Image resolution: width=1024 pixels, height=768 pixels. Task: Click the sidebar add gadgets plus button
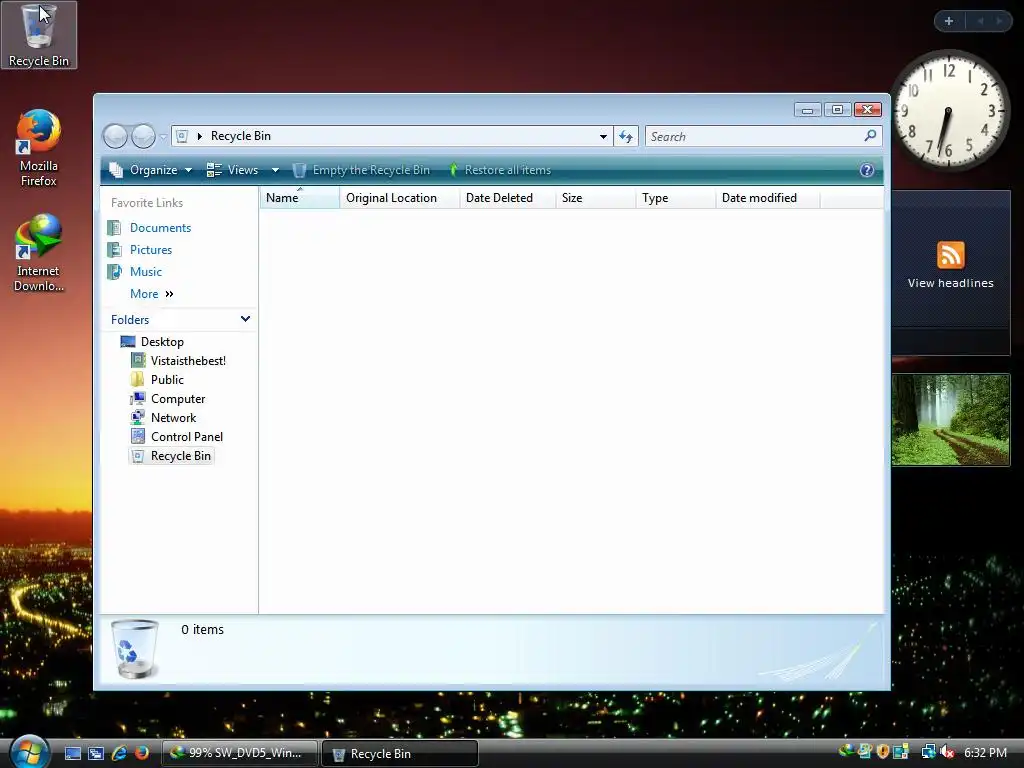pyautogui.click(x=949, y=21)
